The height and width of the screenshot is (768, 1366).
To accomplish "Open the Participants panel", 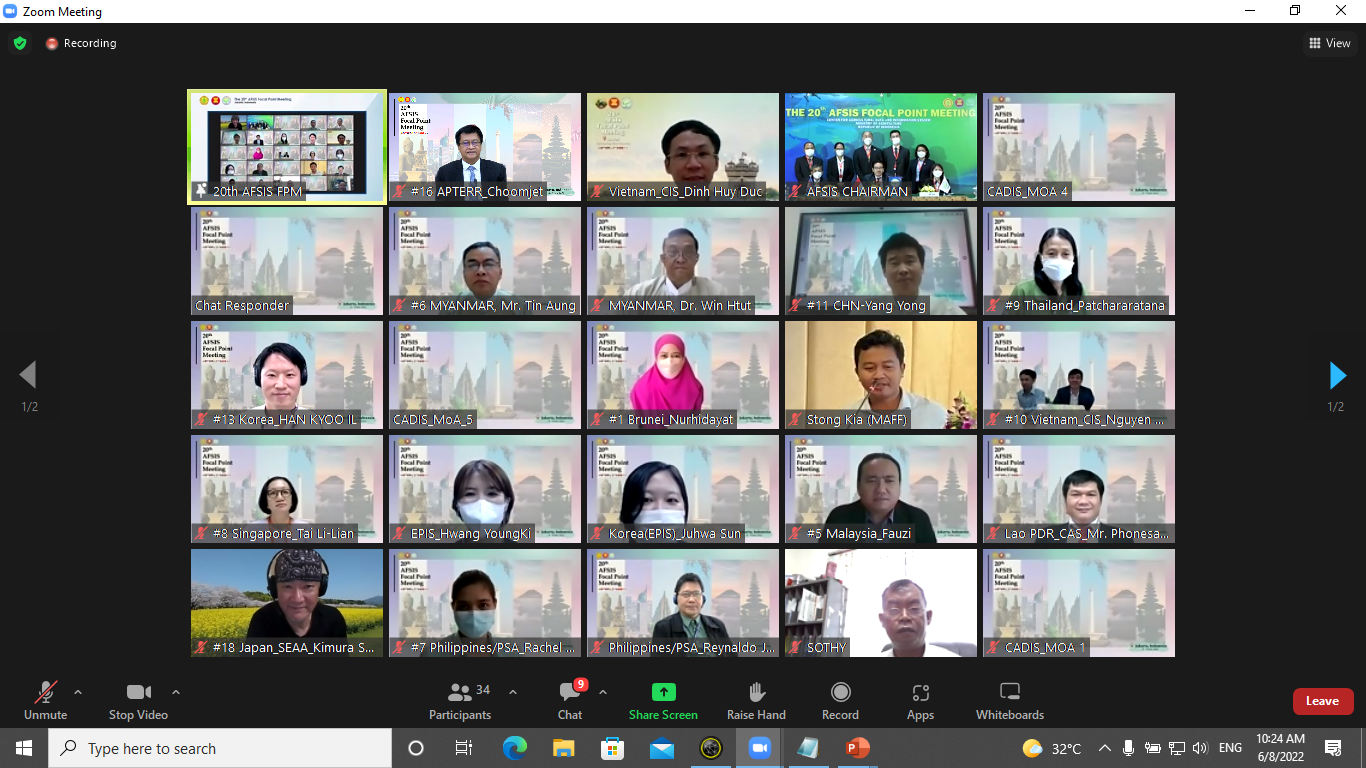I will [x=460, y=700].
